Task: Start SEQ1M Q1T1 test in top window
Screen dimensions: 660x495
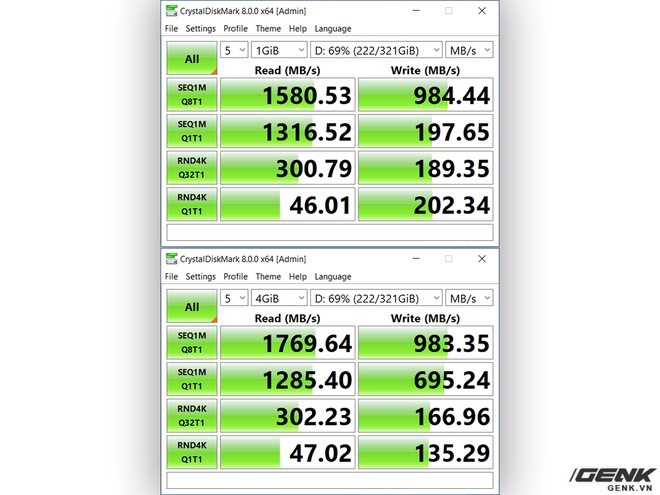Action: [192, 131]
